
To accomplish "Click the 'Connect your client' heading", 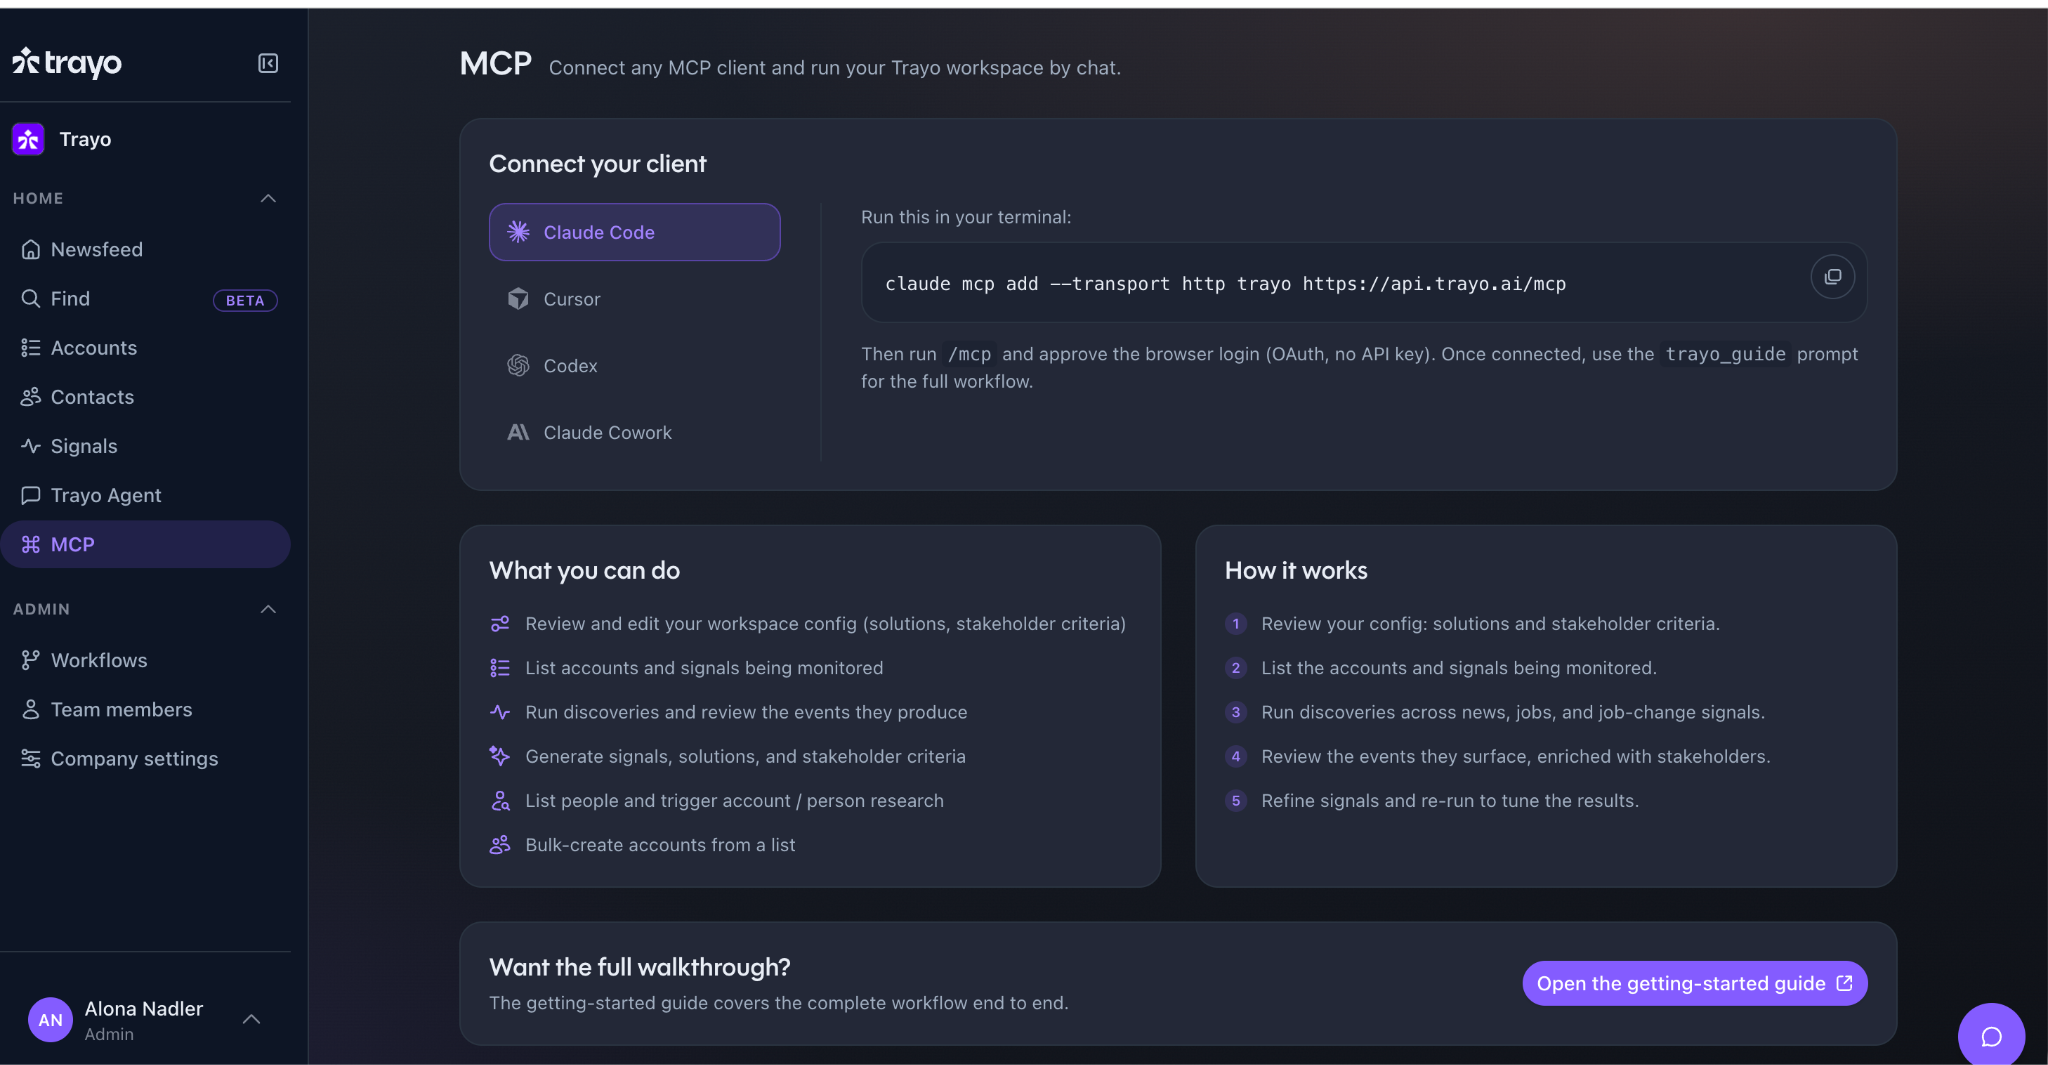I will (x=597, y=164).
